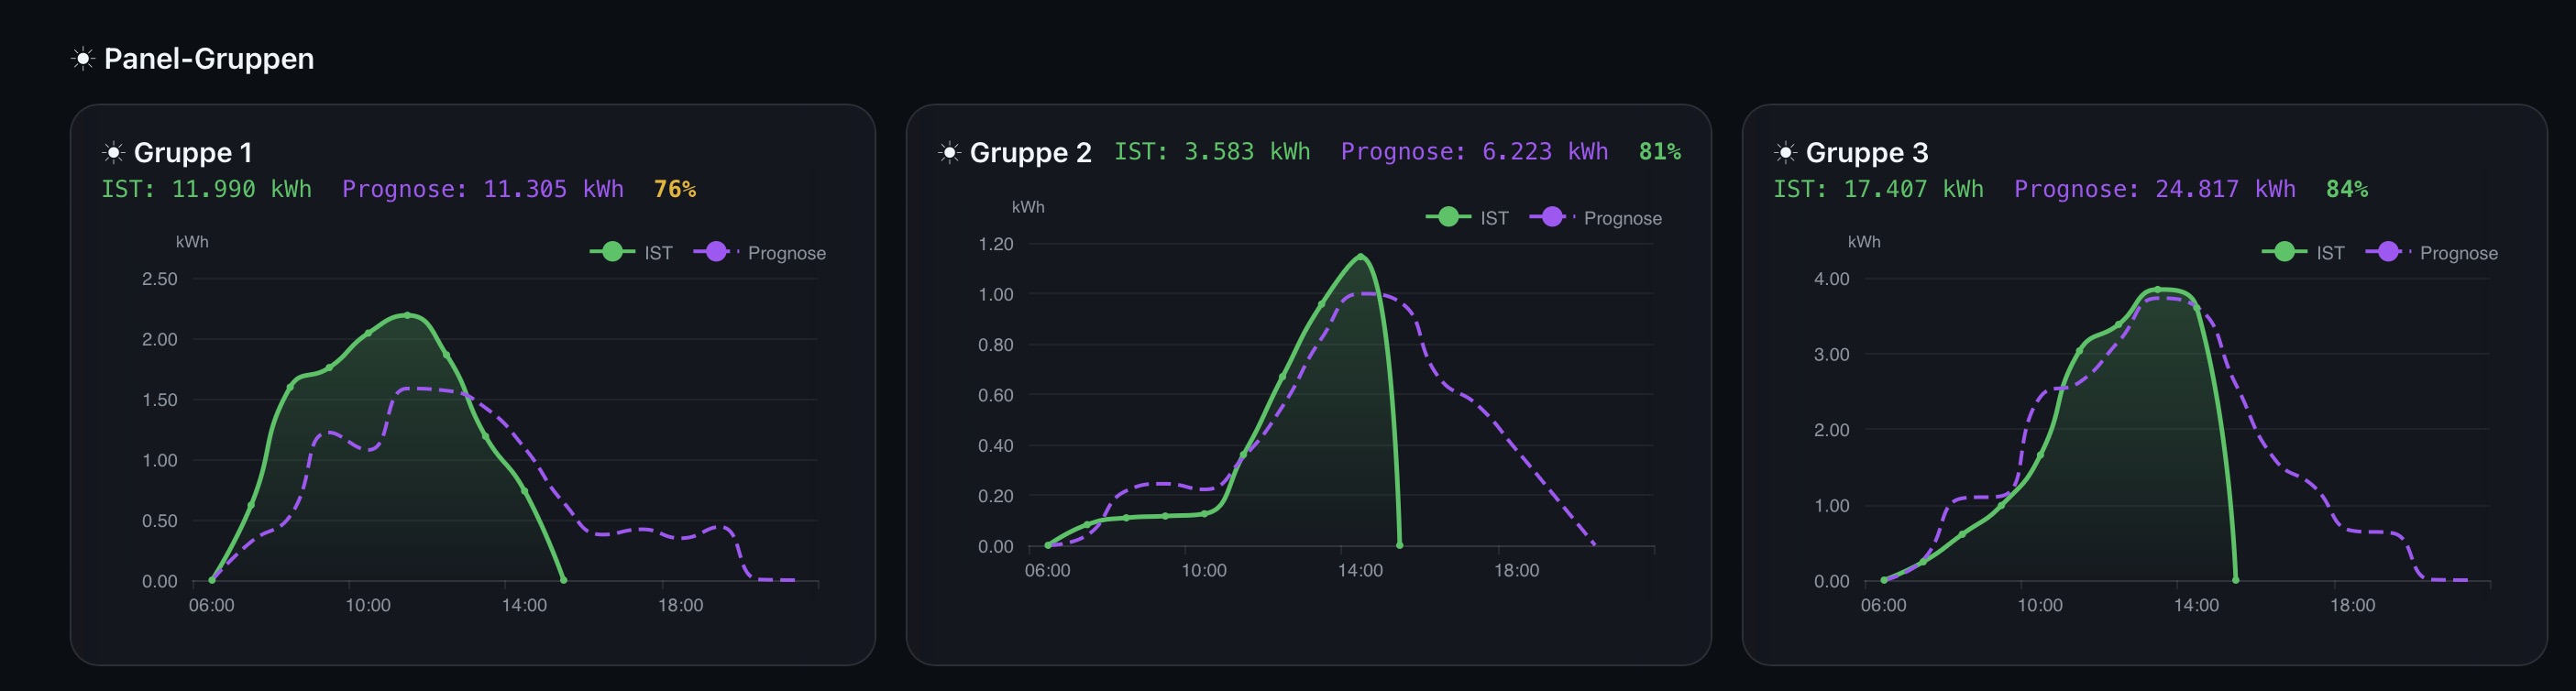Click the sun icon next to Gruppe 3
The width and height of the screenshot is (2576, 691).
[1785, 153]
